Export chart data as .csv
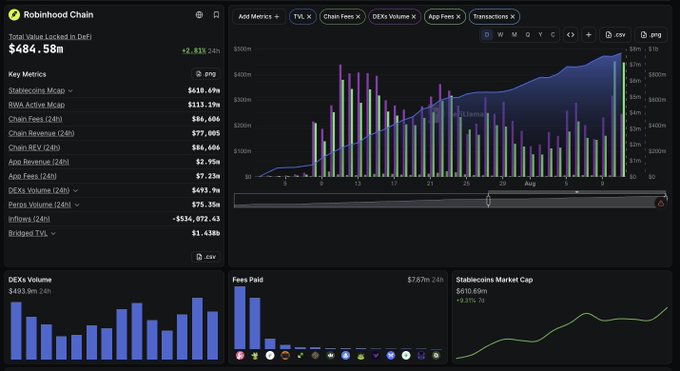Viewport: 680px width, 371px height. tap(615, 35)
